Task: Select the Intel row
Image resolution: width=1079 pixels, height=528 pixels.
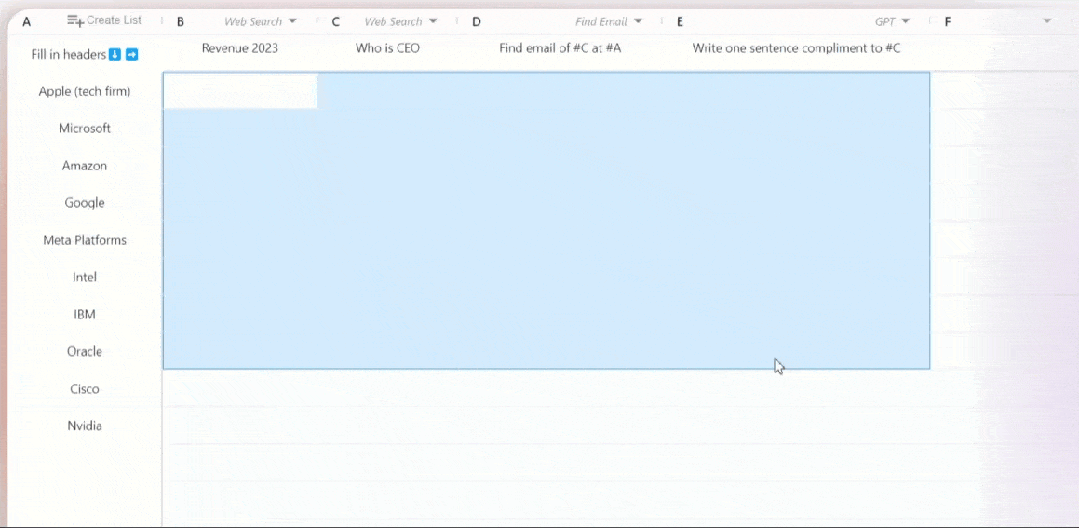Action: (x=85, y=277)
